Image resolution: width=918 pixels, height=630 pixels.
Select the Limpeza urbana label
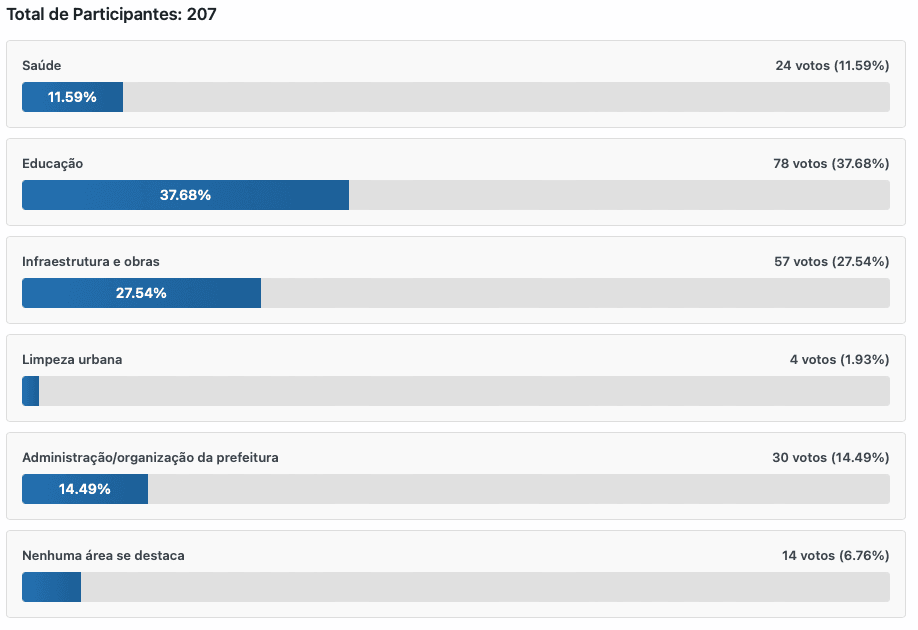coord(72,359)
